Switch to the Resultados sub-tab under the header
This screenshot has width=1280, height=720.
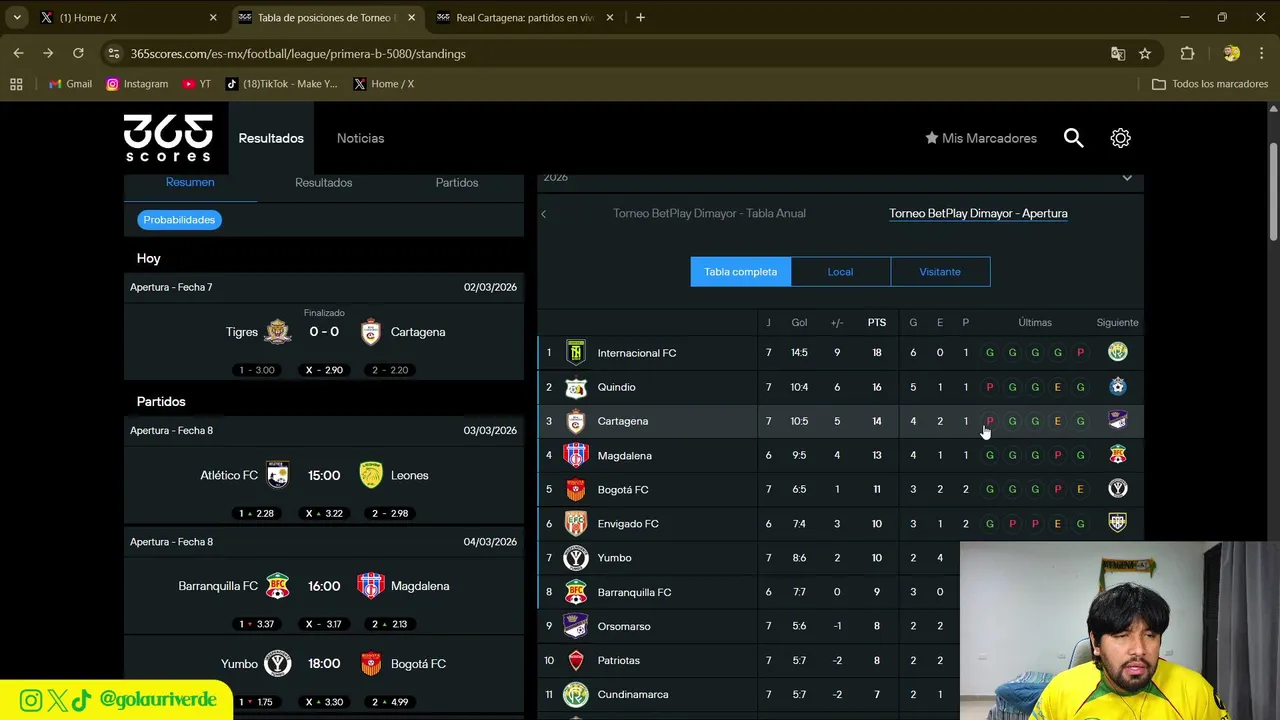323,183
